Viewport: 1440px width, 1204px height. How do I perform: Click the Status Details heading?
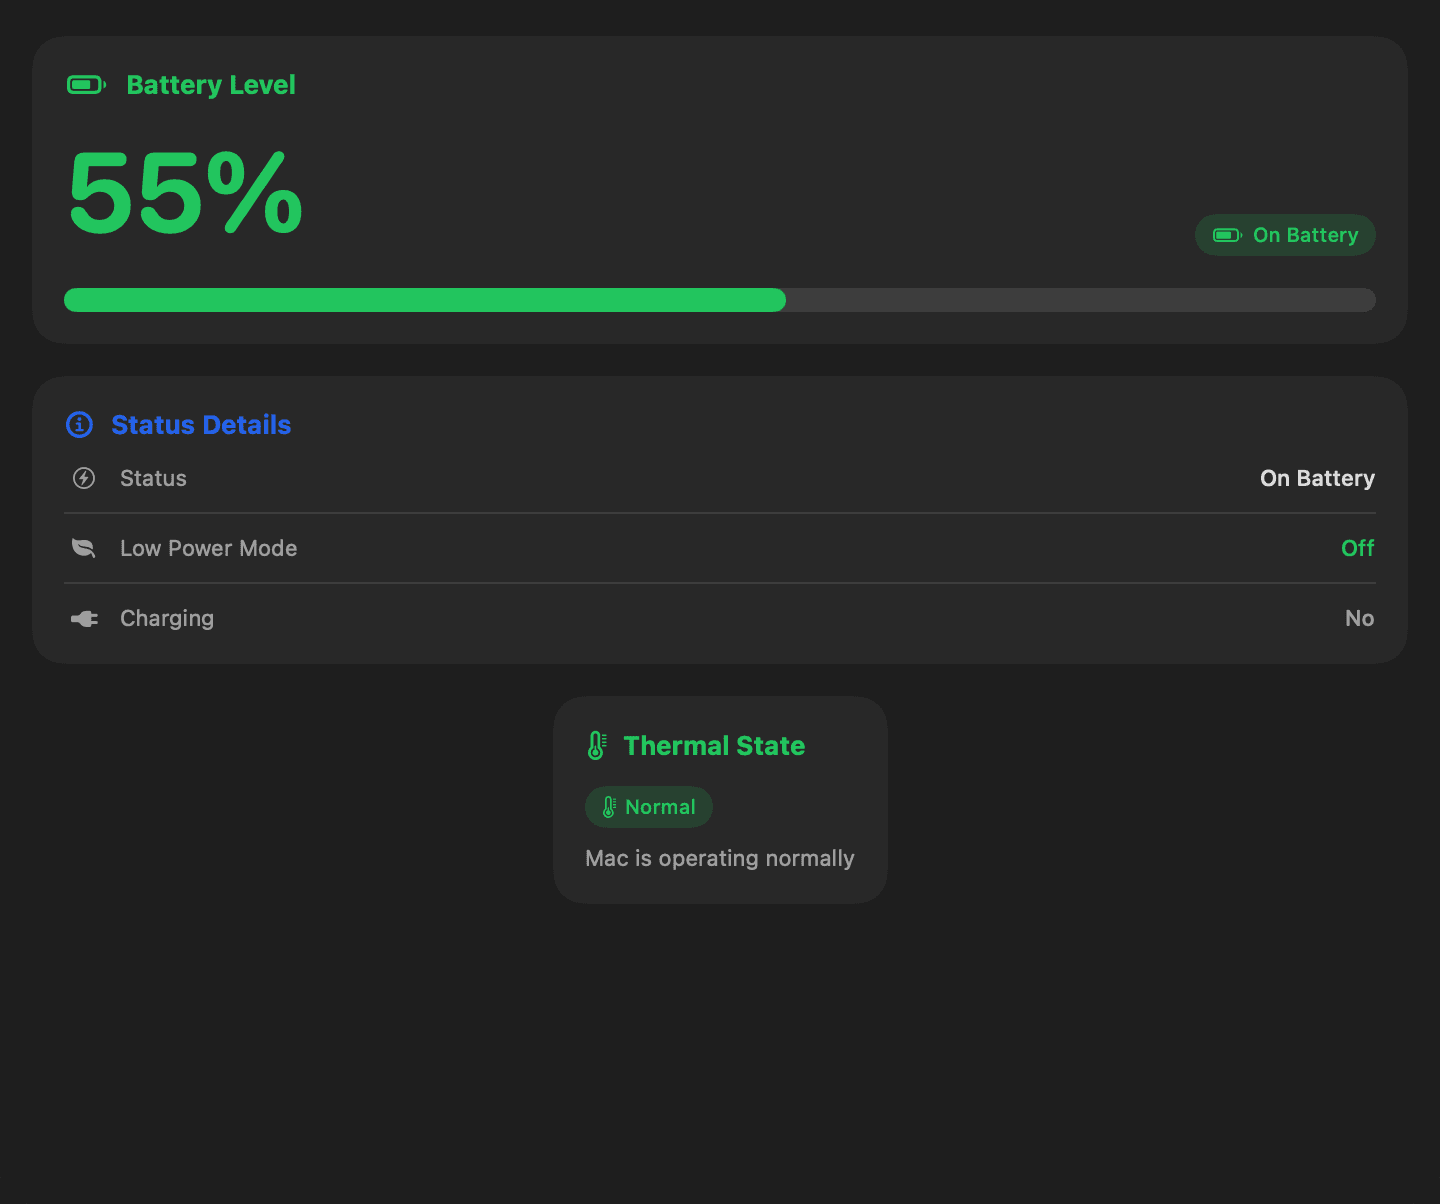201,425
